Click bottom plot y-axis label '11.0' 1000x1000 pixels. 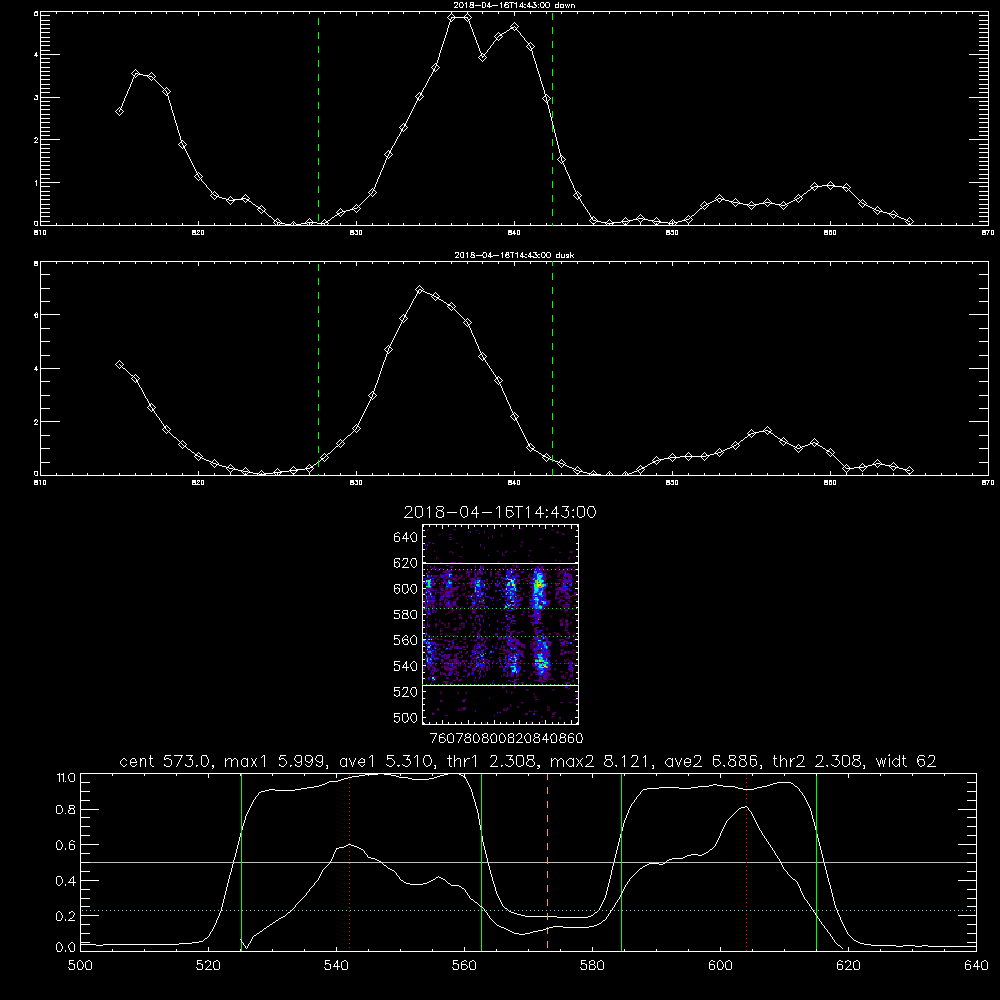click(x=66, y=778)
